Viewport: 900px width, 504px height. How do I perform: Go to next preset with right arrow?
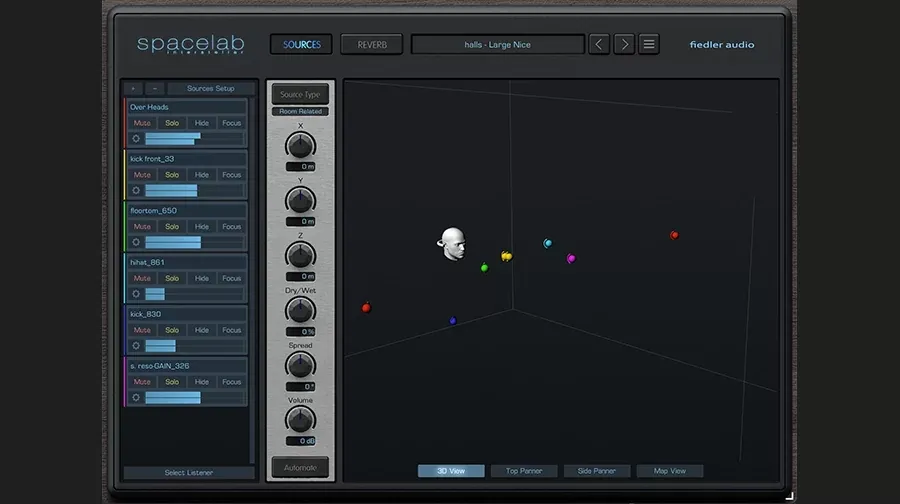click(624, 44)
